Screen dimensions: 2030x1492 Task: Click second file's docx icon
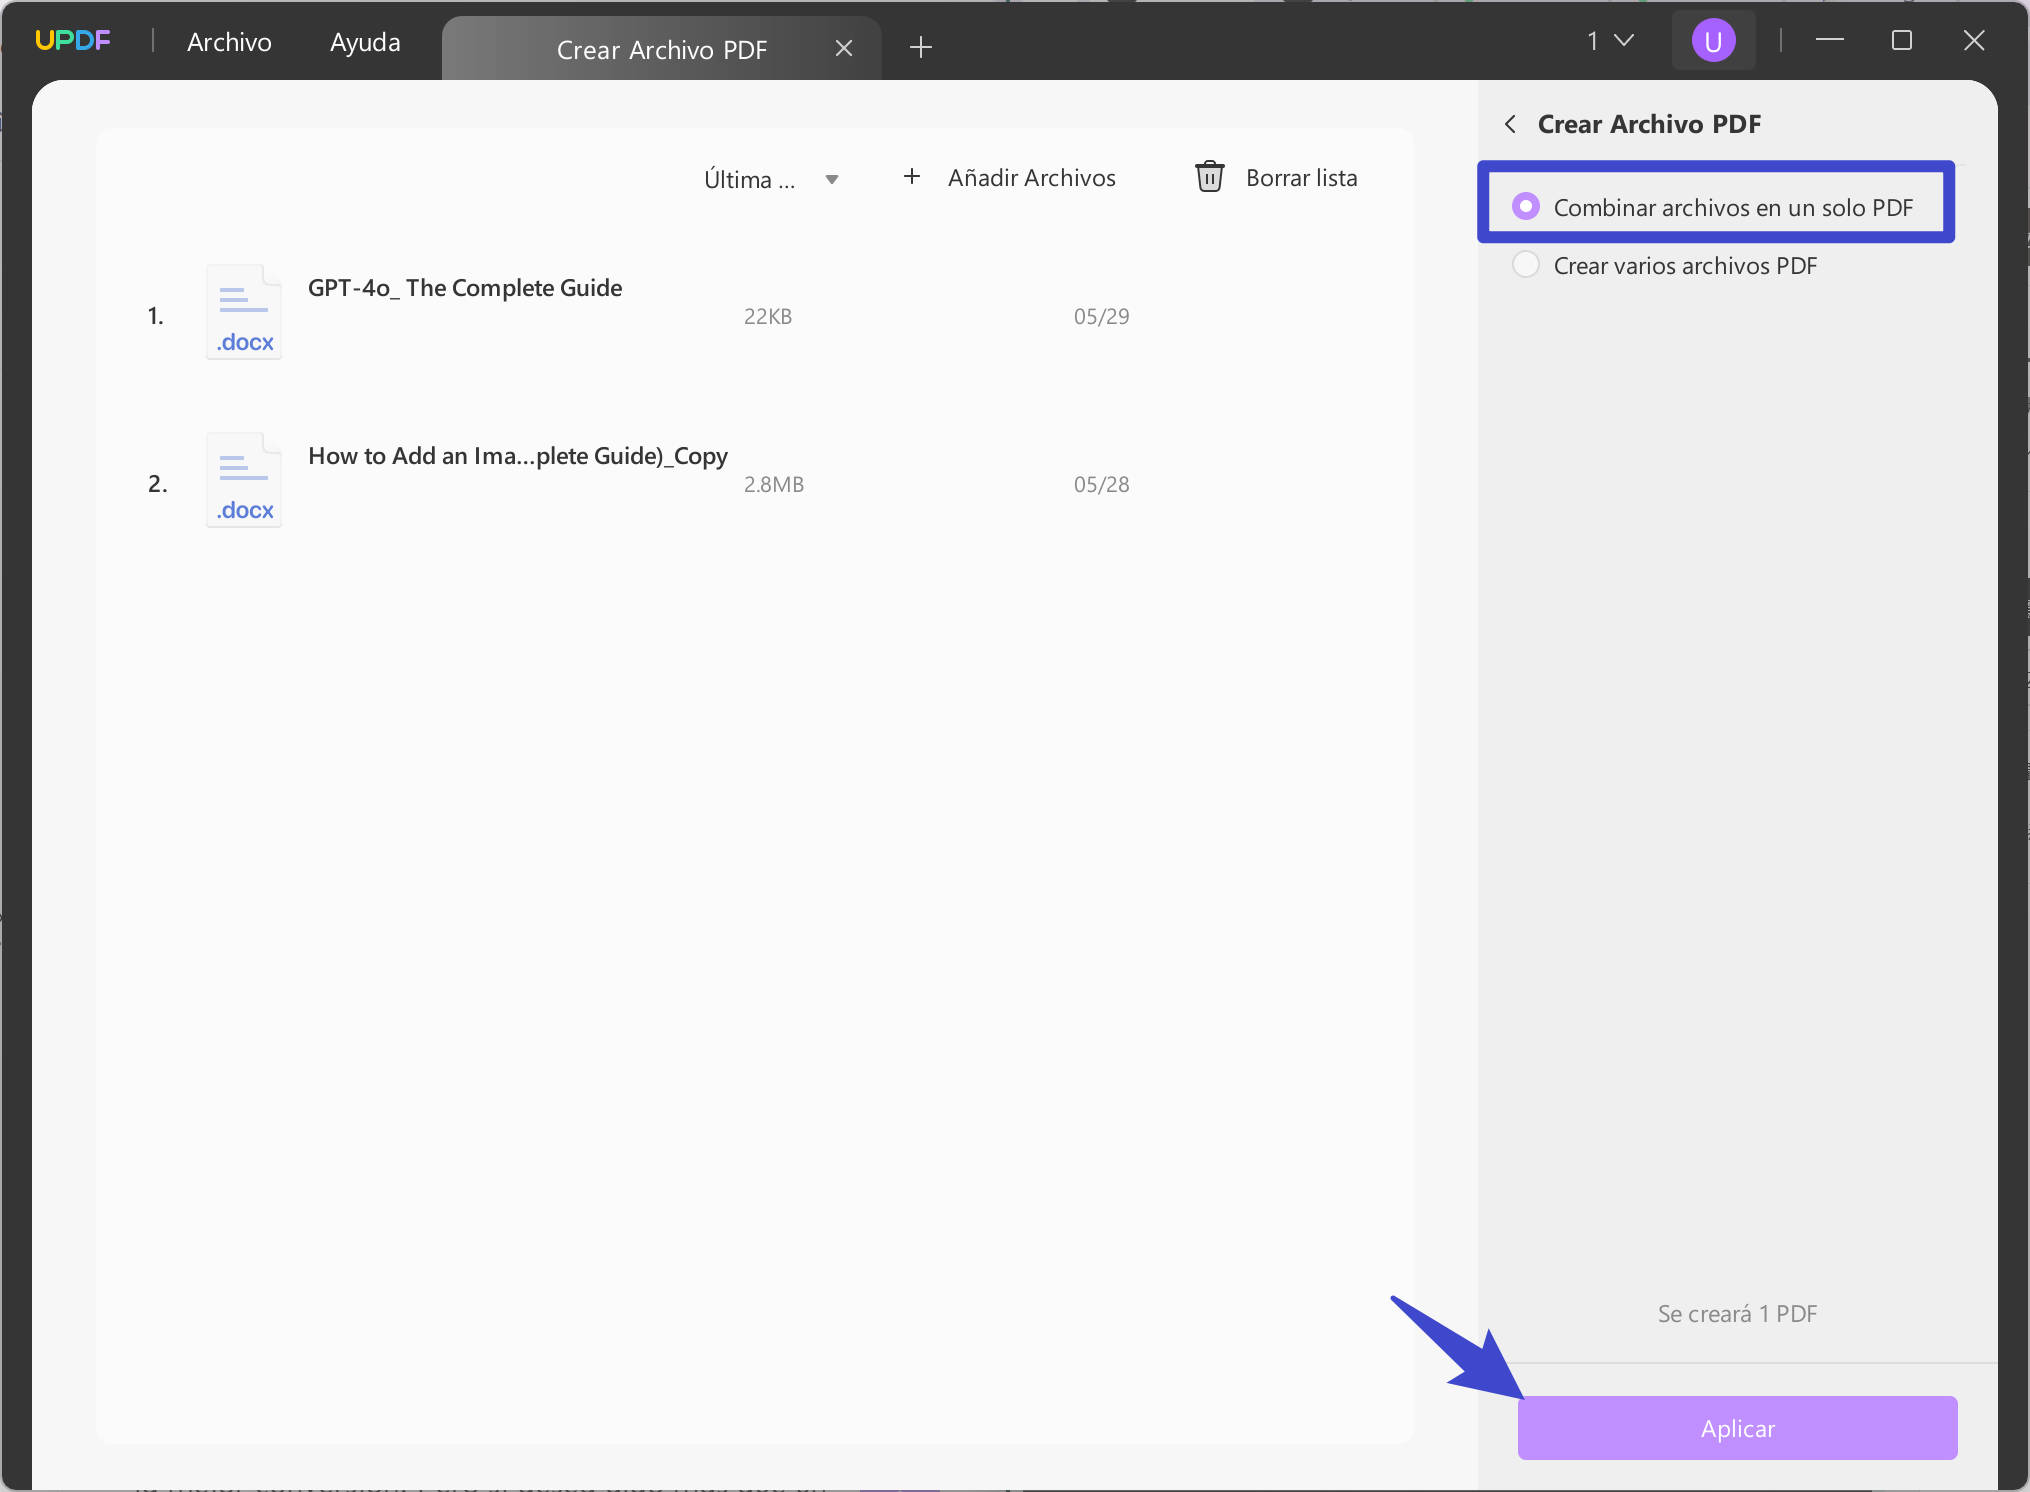(x=244, y=480)
